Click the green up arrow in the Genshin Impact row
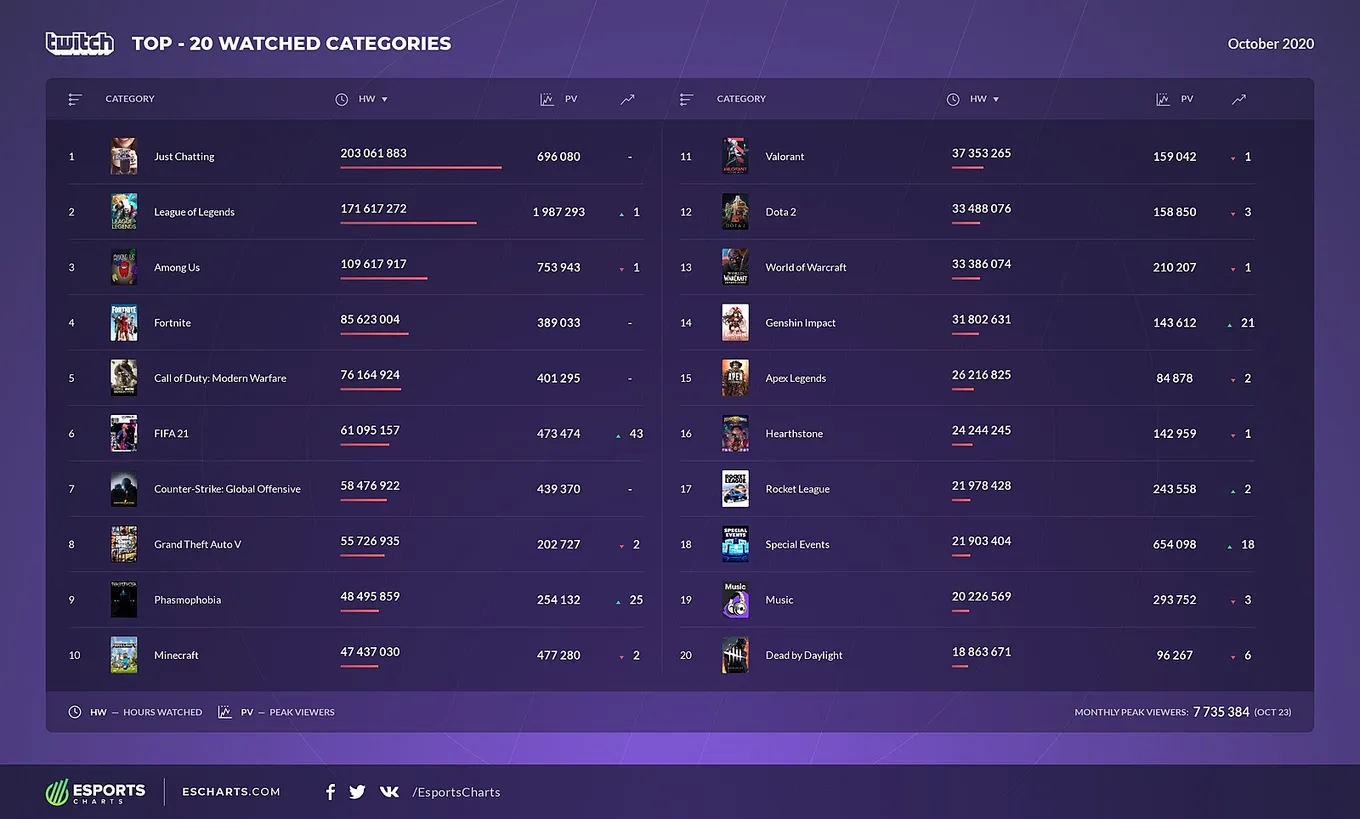Viewport: 1360px width, 819px height. (1230, 324)
